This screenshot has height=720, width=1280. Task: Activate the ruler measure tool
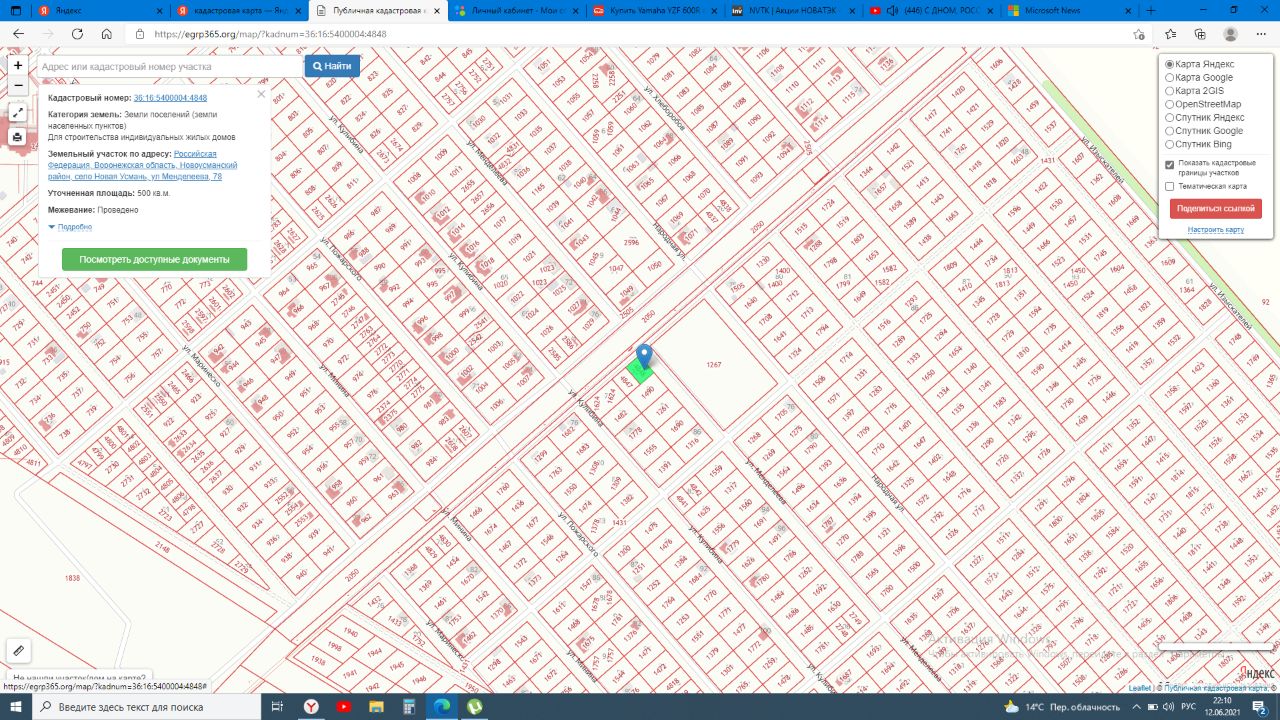tap(18, 650)
